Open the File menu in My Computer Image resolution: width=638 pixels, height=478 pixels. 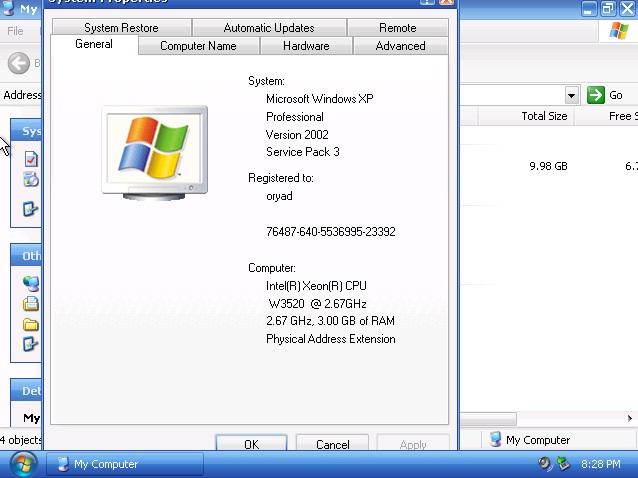[15, 31]
